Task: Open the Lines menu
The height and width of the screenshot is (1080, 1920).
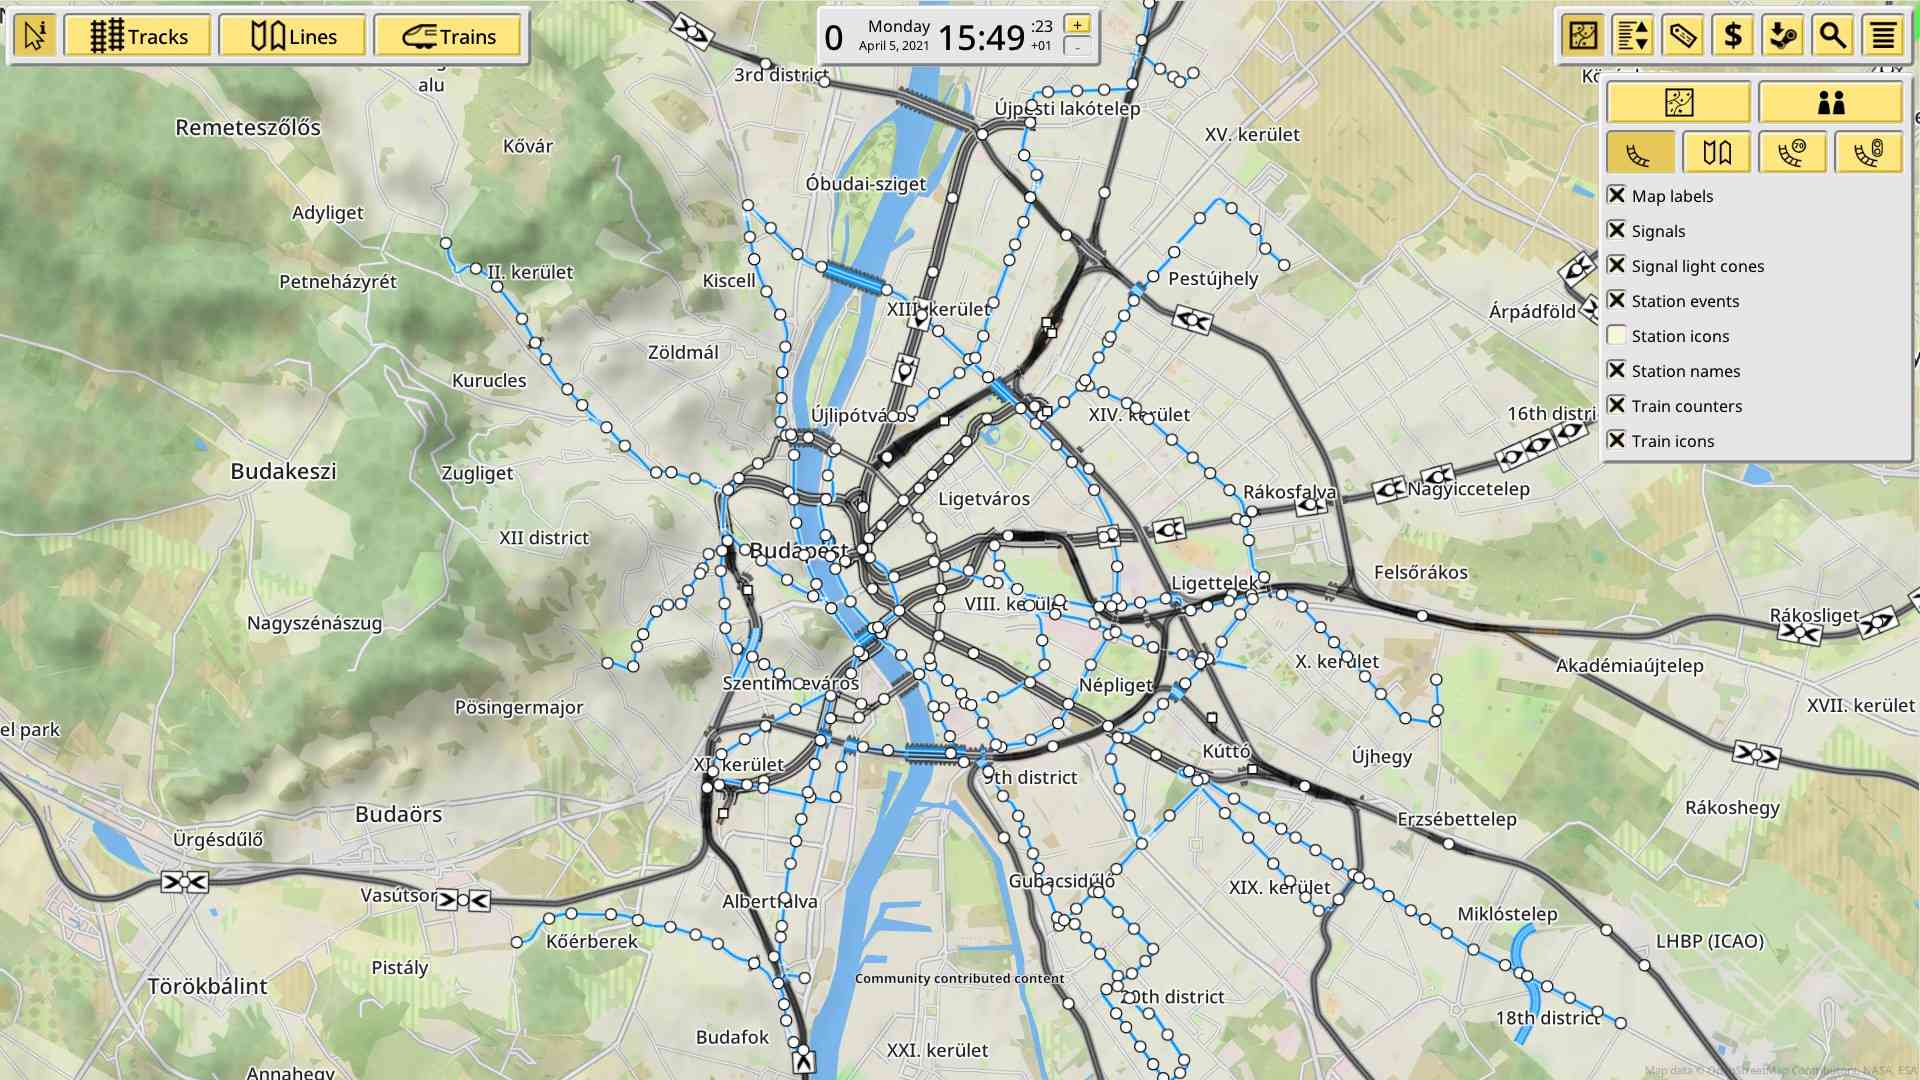Action: 293,36
